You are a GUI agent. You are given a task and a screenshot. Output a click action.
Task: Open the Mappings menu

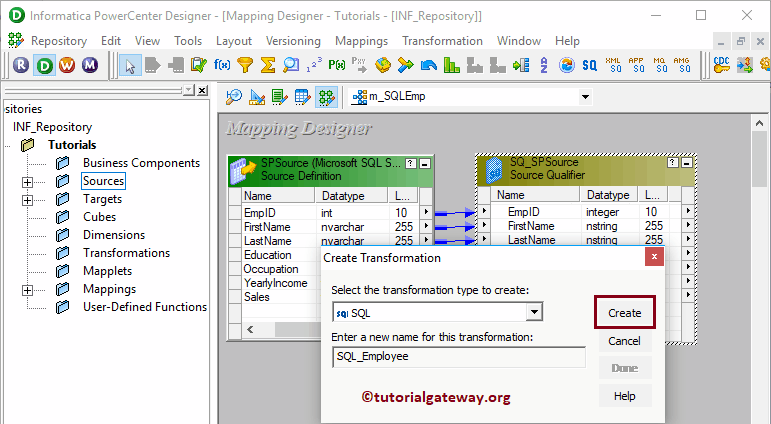(361, 41)
